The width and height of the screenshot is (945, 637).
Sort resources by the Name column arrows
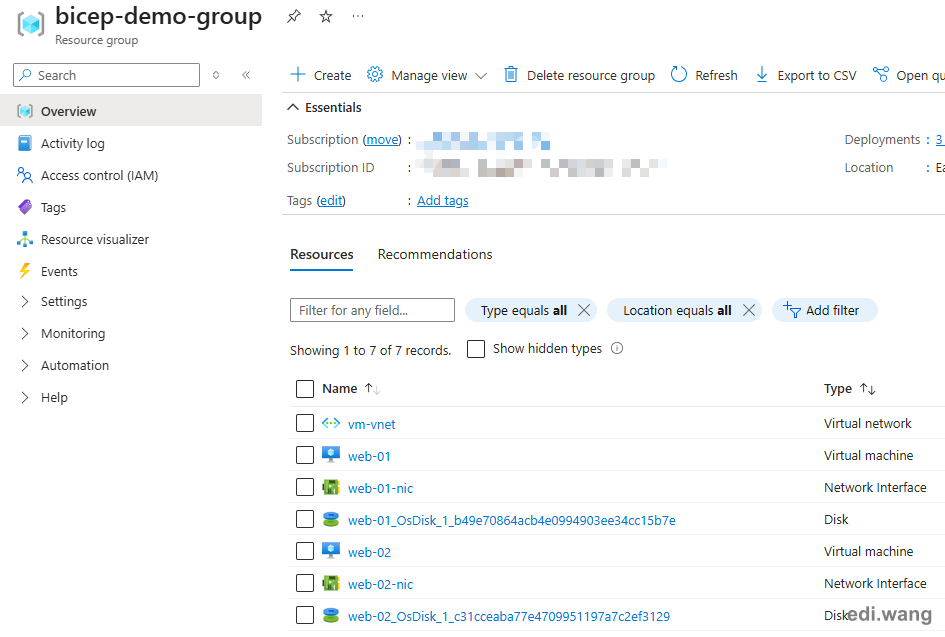click(x=372, y=389)
